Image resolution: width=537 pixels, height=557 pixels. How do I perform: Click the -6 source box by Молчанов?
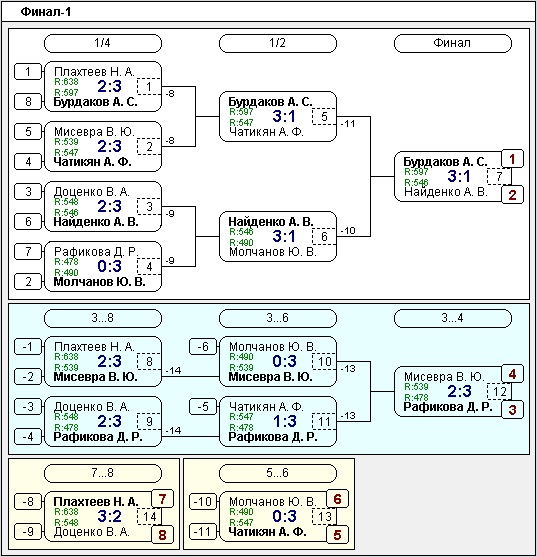tap(203, 346)
